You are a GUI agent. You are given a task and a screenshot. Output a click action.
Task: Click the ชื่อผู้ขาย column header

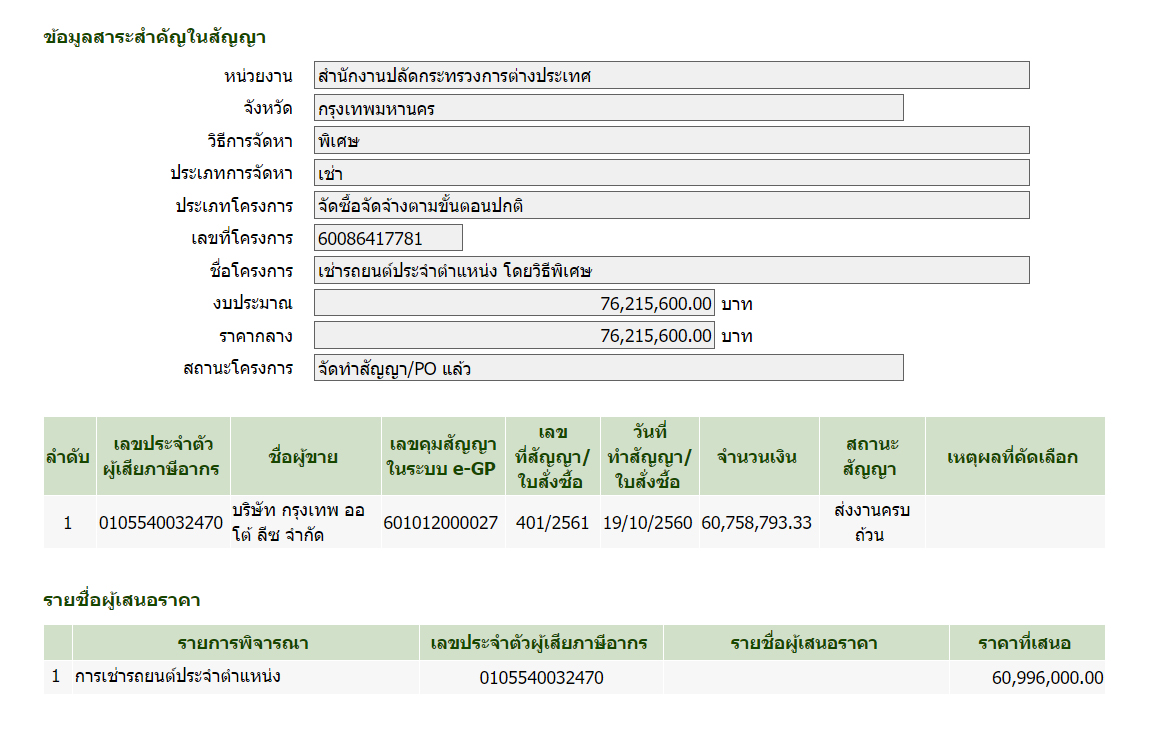pos(304,457)
